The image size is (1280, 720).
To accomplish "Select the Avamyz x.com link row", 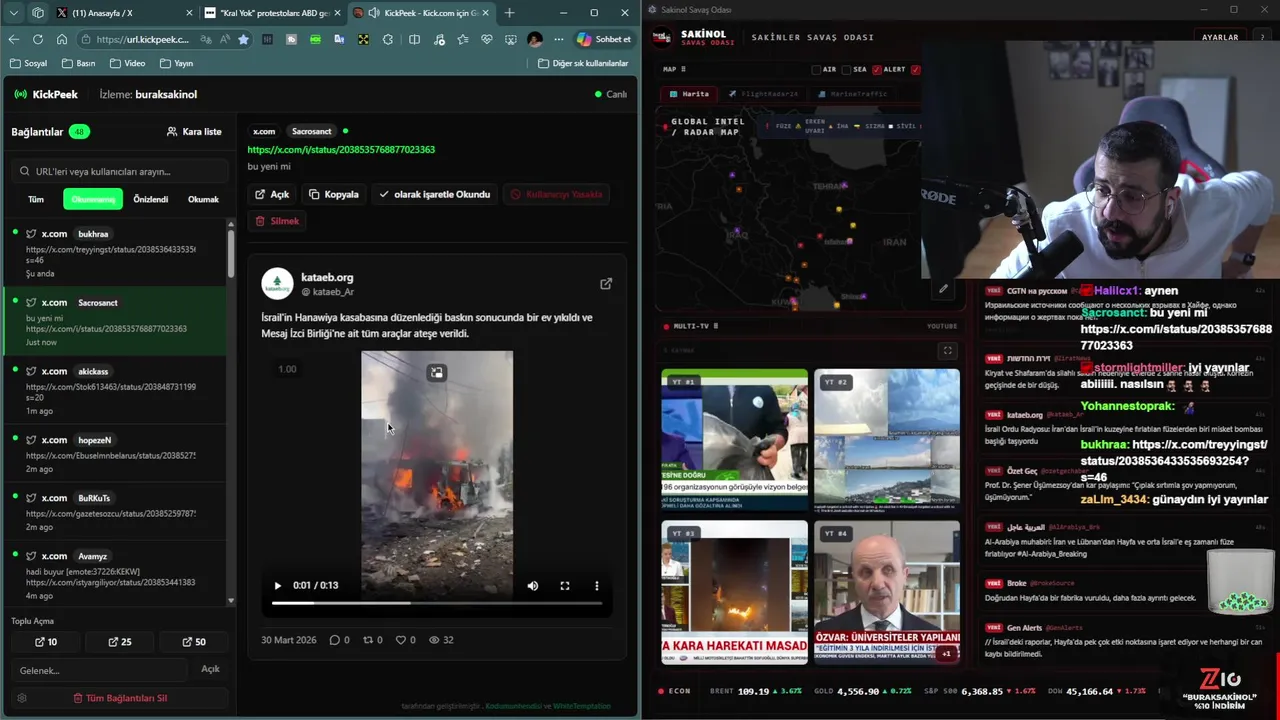I will click(114, 575).
